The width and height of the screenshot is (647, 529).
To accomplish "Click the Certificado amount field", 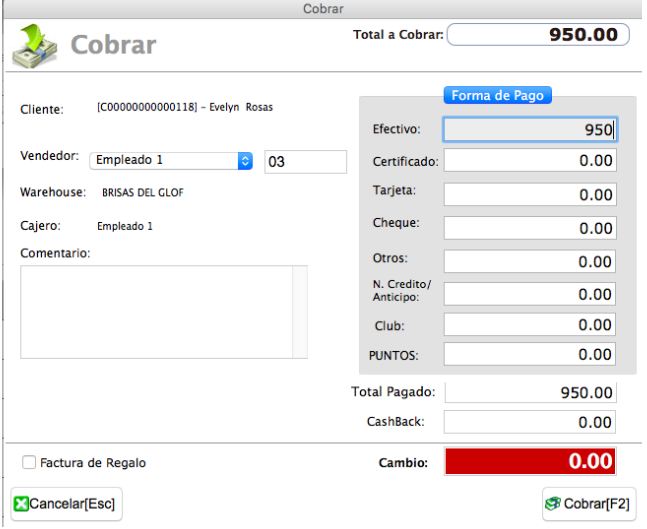I will (530, 161).
